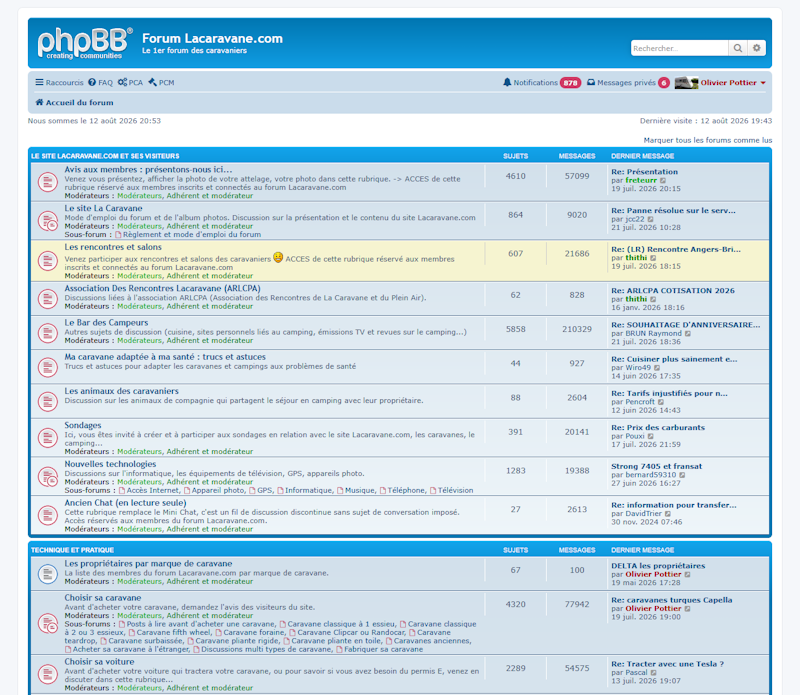
Task: Click Forum Lacaravane.com site title
Action: (212, 38)
